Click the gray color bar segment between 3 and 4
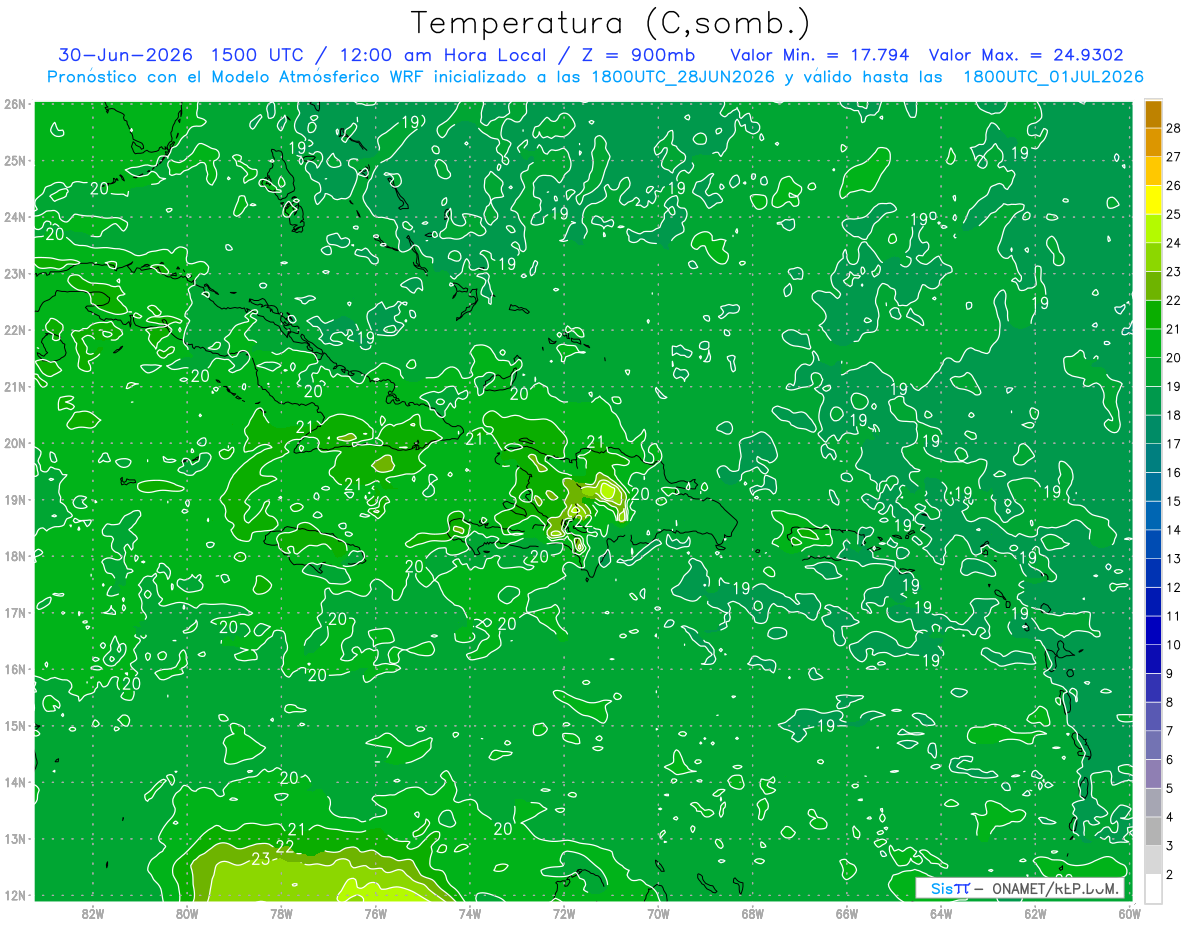 click(1153, 831)
